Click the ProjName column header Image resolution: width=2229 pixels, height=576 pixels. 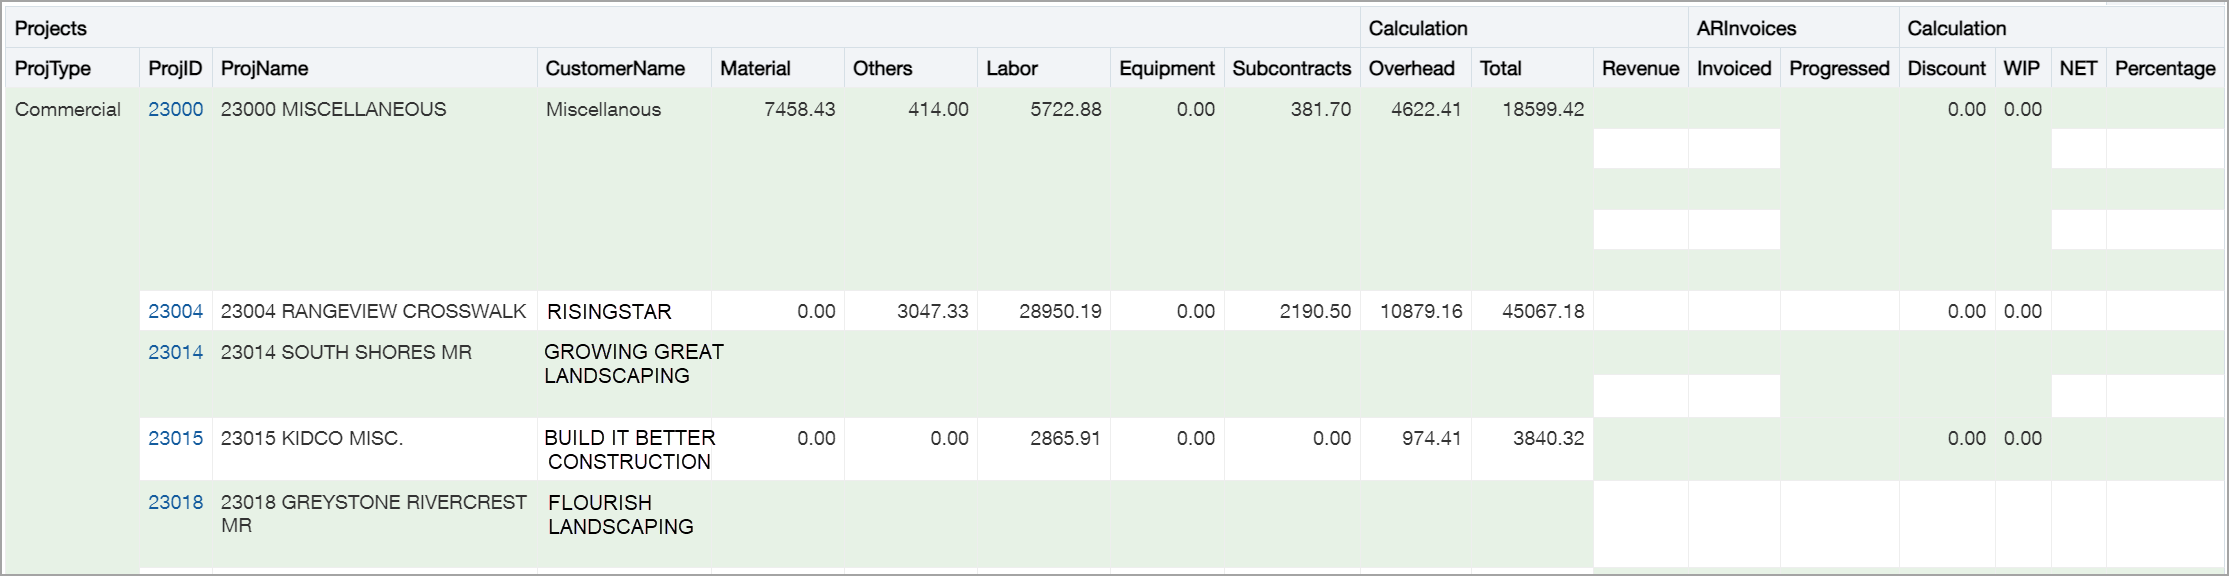coord(264,68)
